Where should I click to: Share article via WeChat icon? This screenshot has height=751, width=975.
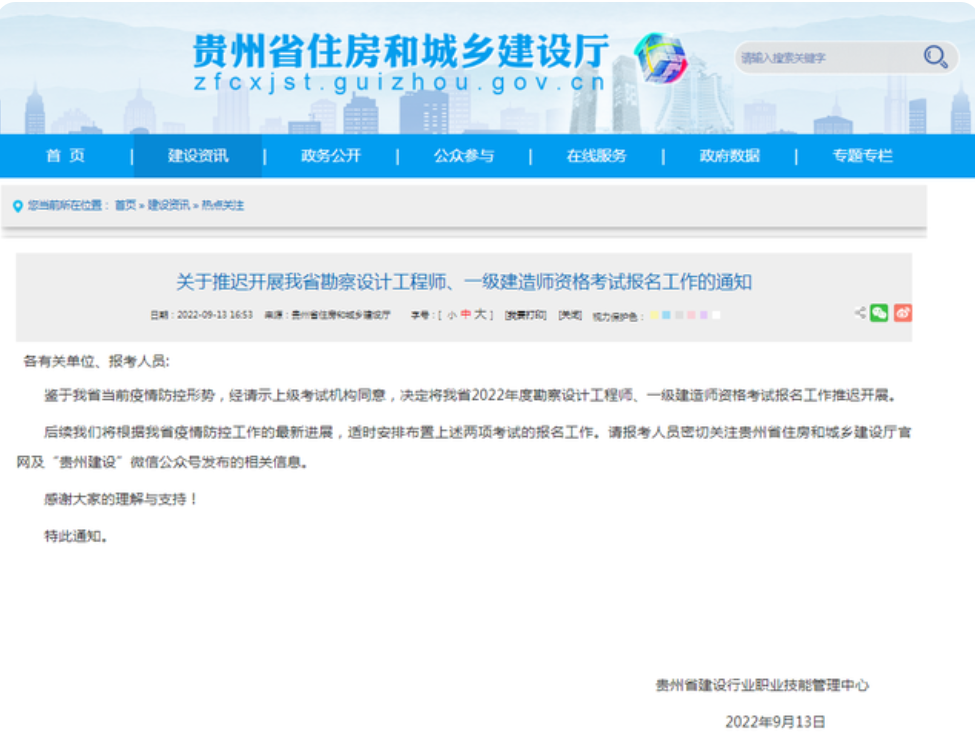click(x=879, y=313)
